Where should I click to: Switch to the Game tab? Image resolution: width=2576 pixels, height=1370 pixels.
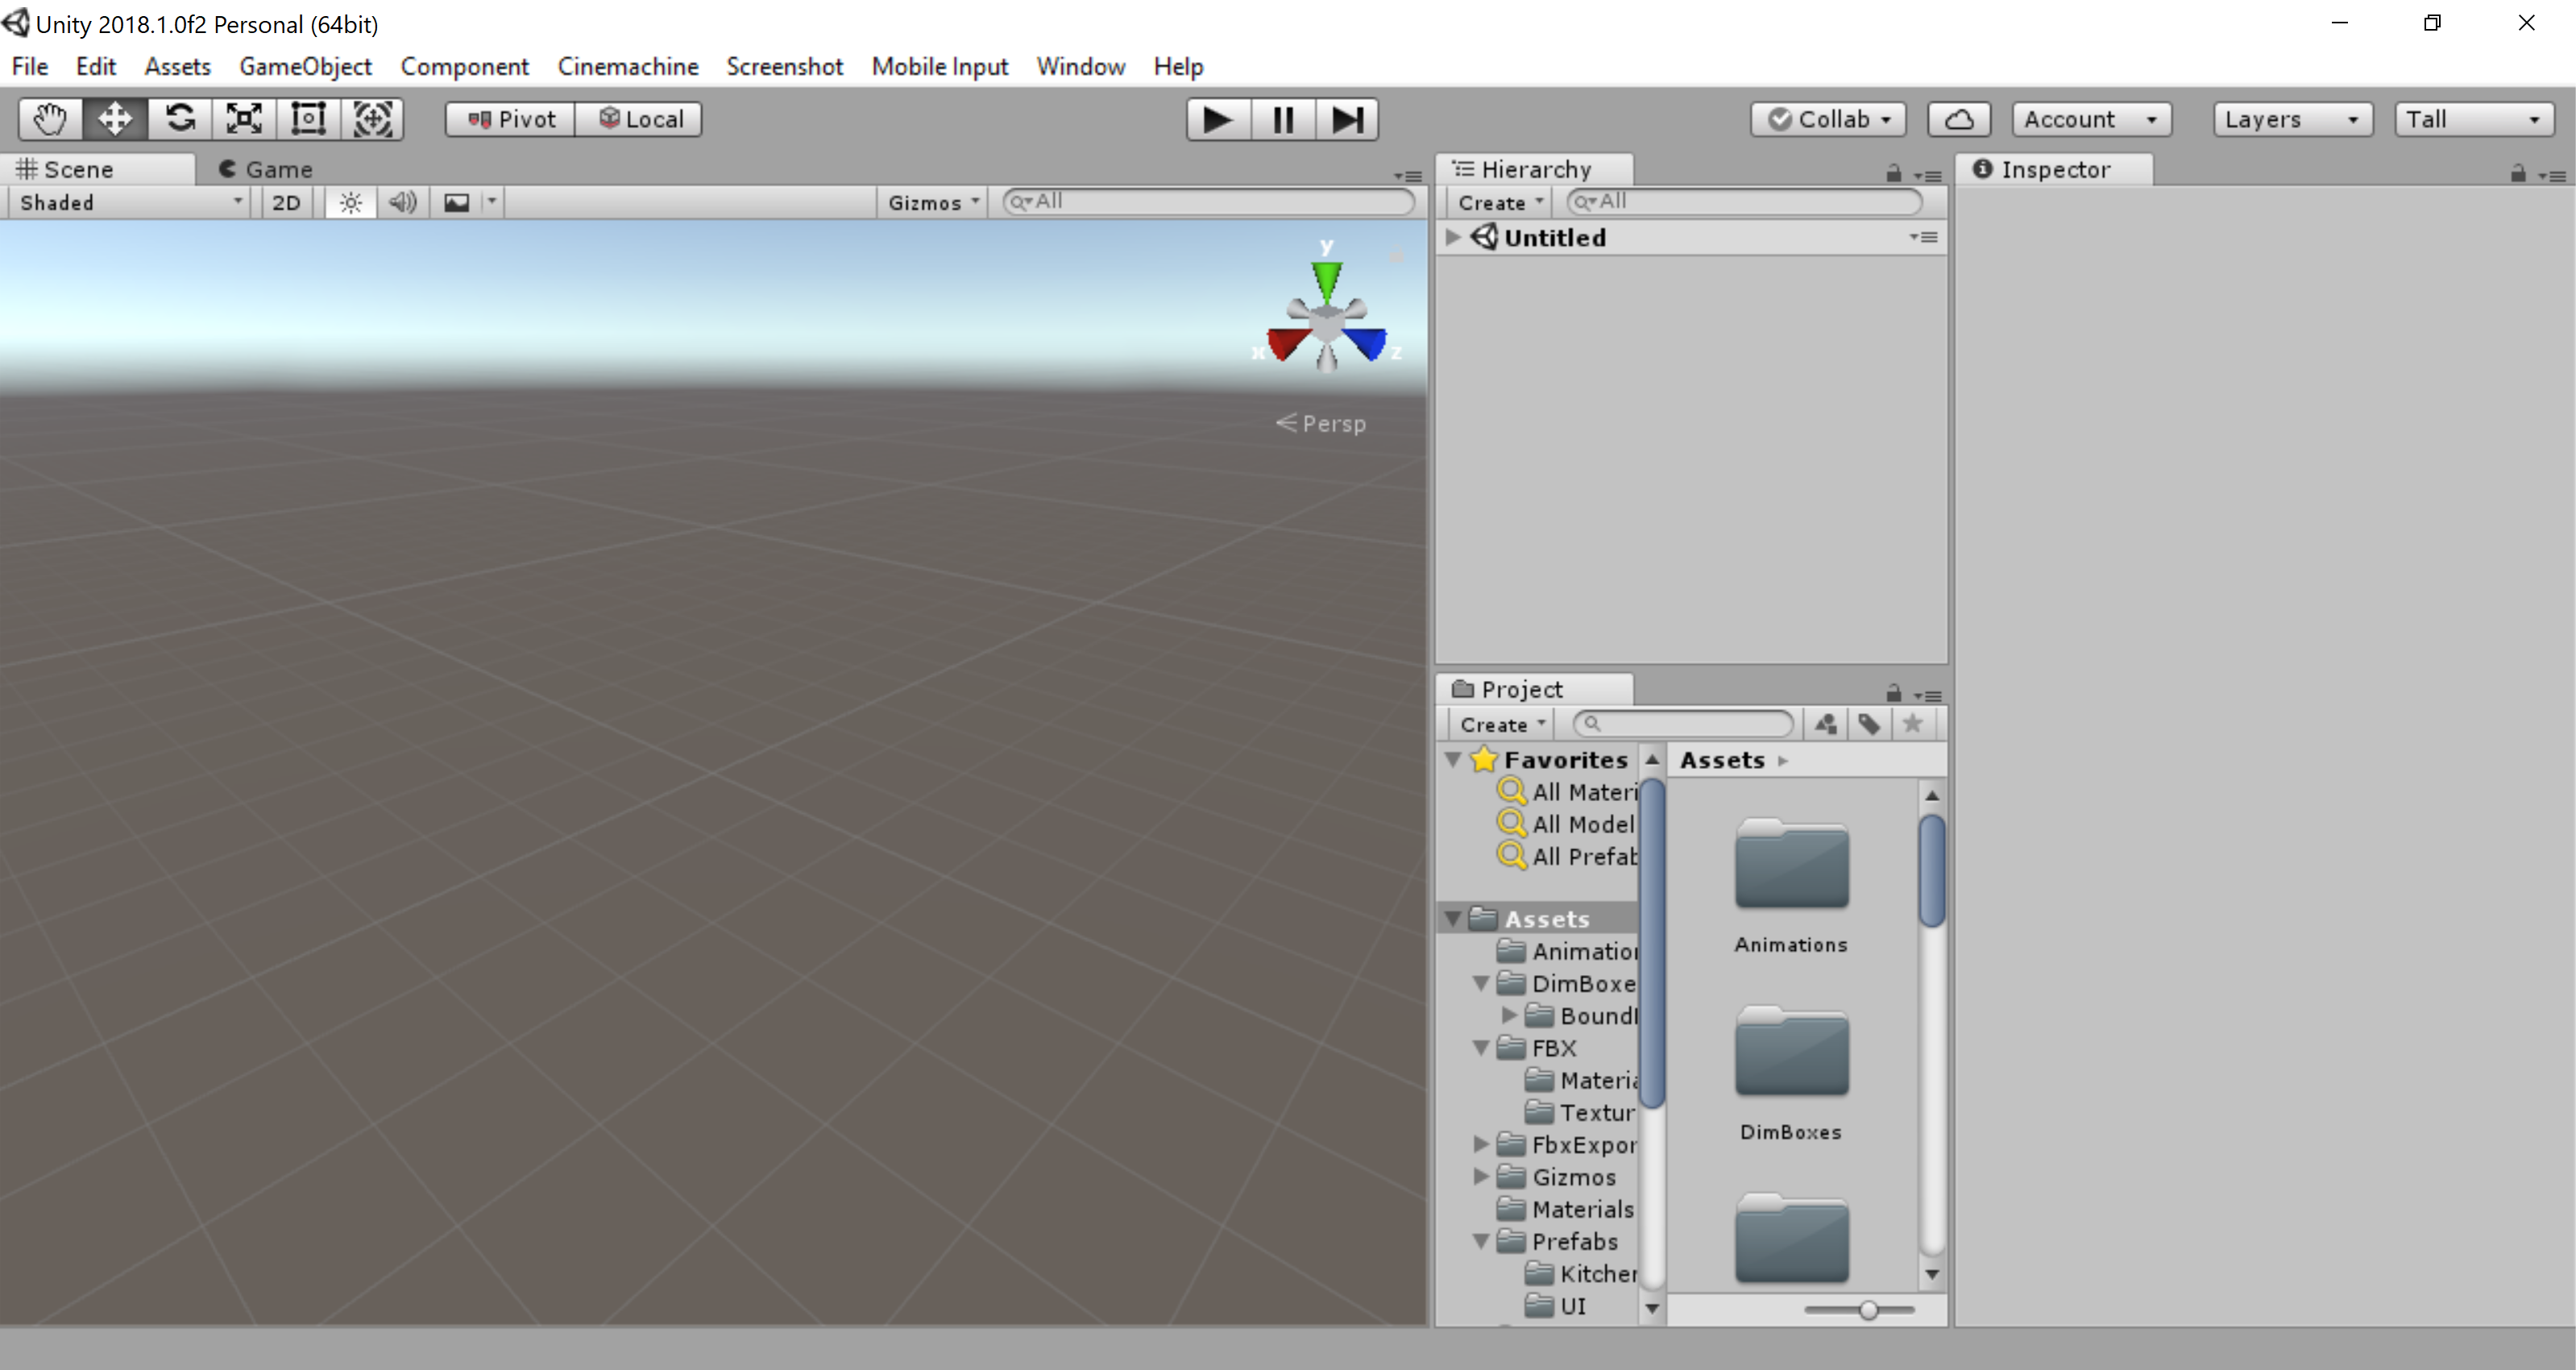(266, 169)
